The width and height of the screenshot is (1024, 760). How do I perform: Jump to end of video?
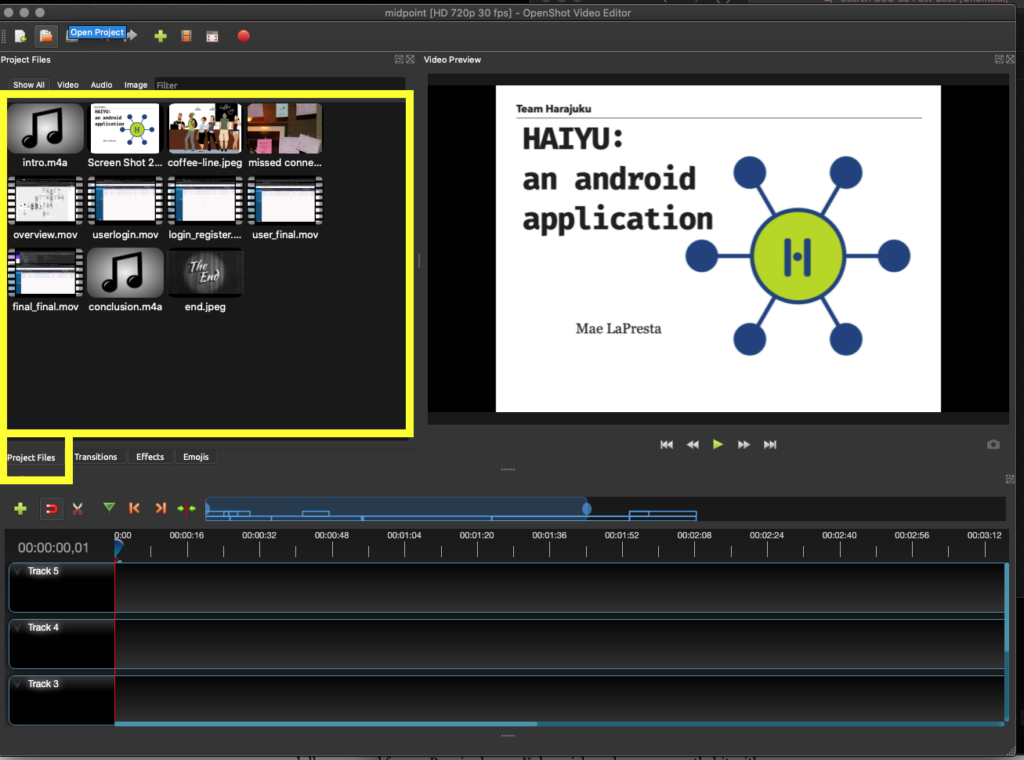(x=770, y=445)
